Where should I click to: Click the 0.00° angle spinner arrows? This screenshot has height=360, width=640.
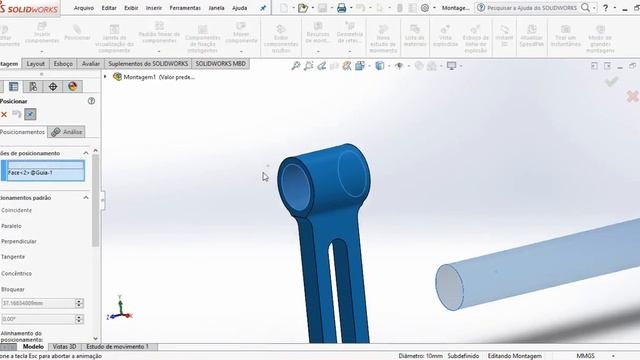point(79,319)
